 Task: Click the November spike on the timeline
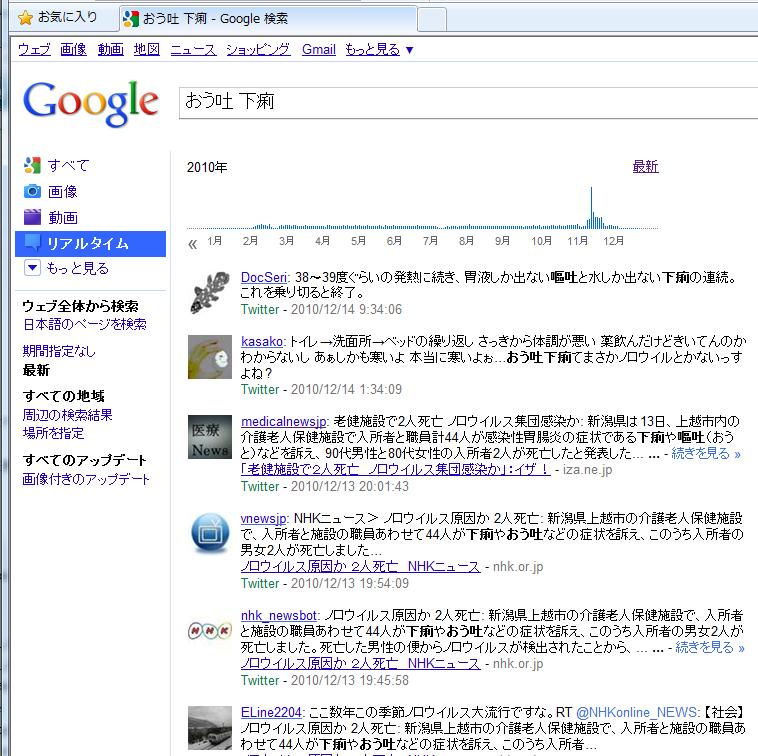(591, 207)
